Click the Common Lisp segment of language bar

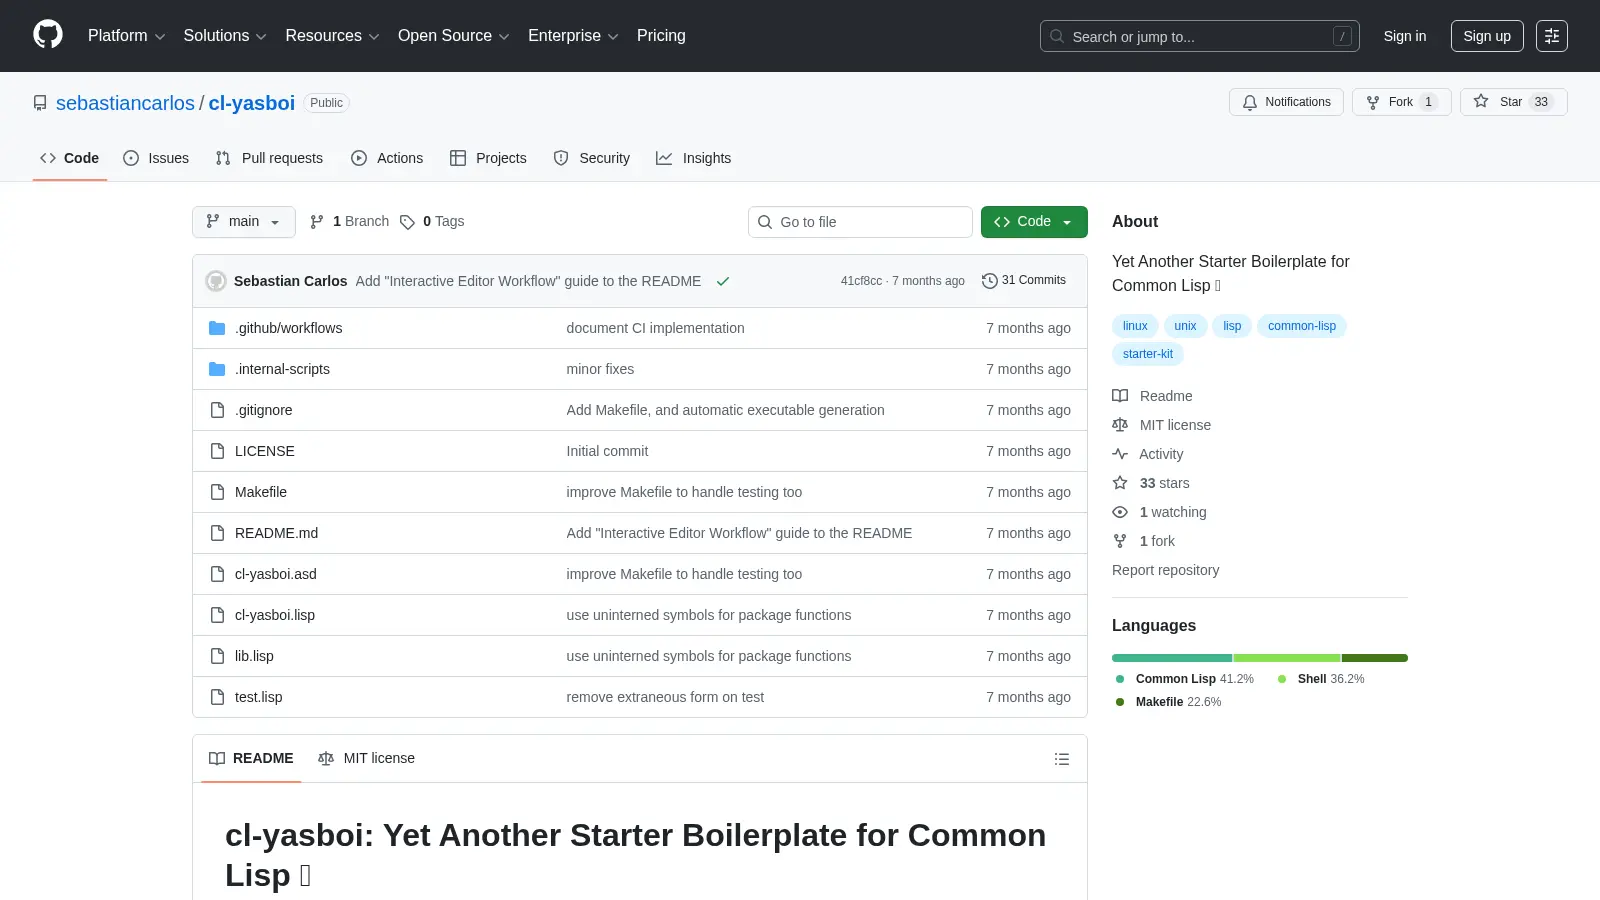point(1172,658)
